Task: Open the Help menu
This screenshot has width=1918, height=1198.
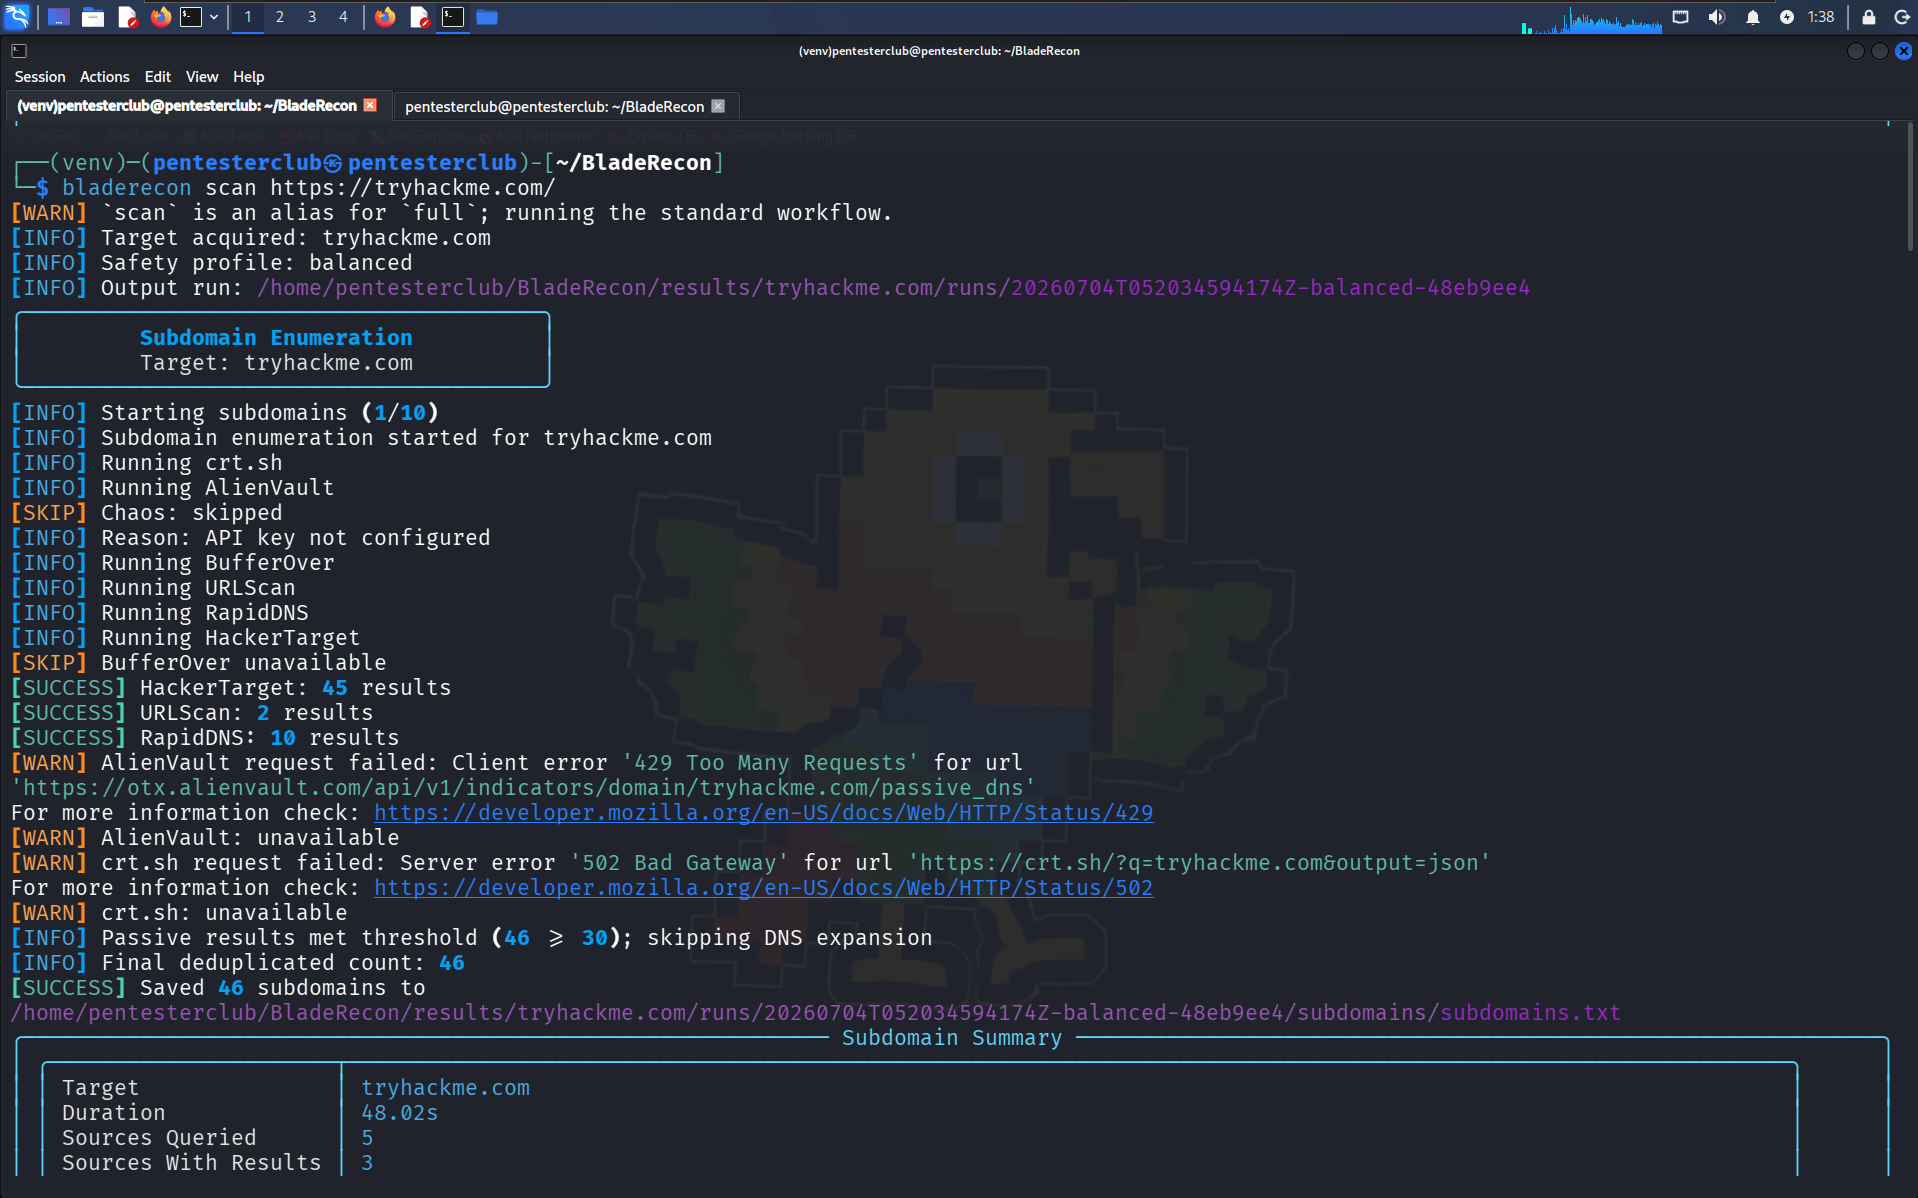Action: 249,77
